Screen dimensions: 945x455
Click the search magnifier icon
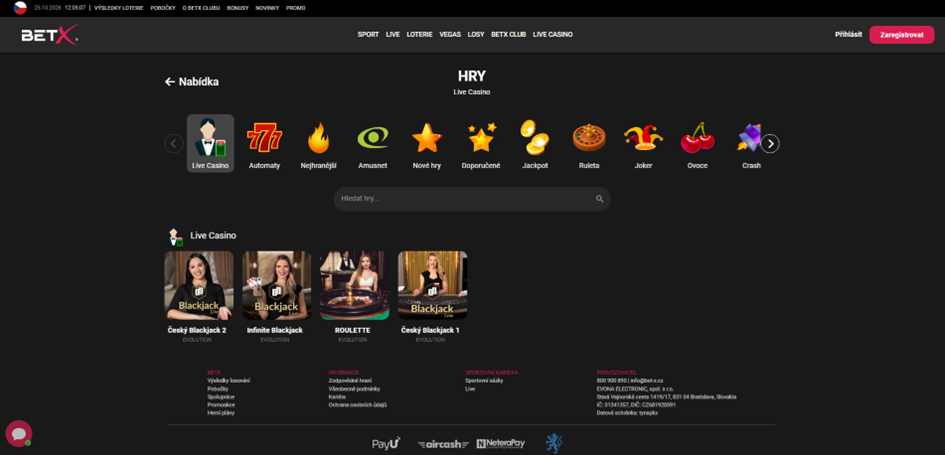pyautogui.click(x=600, y=199)
